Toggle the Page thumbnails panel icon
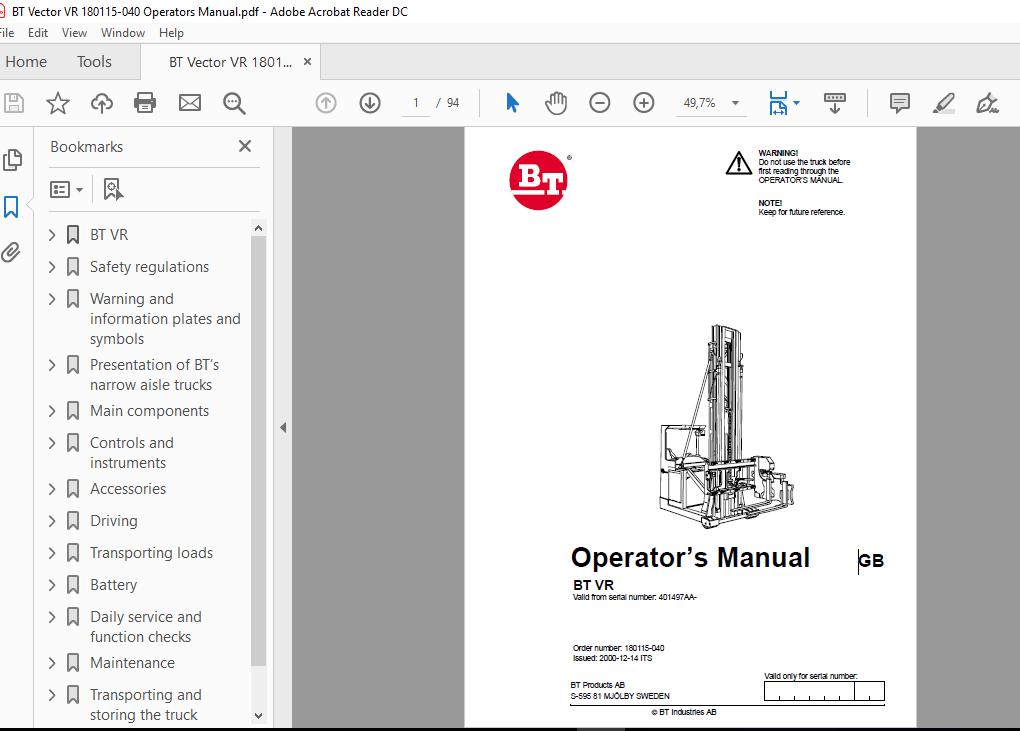 coord(12,160)
